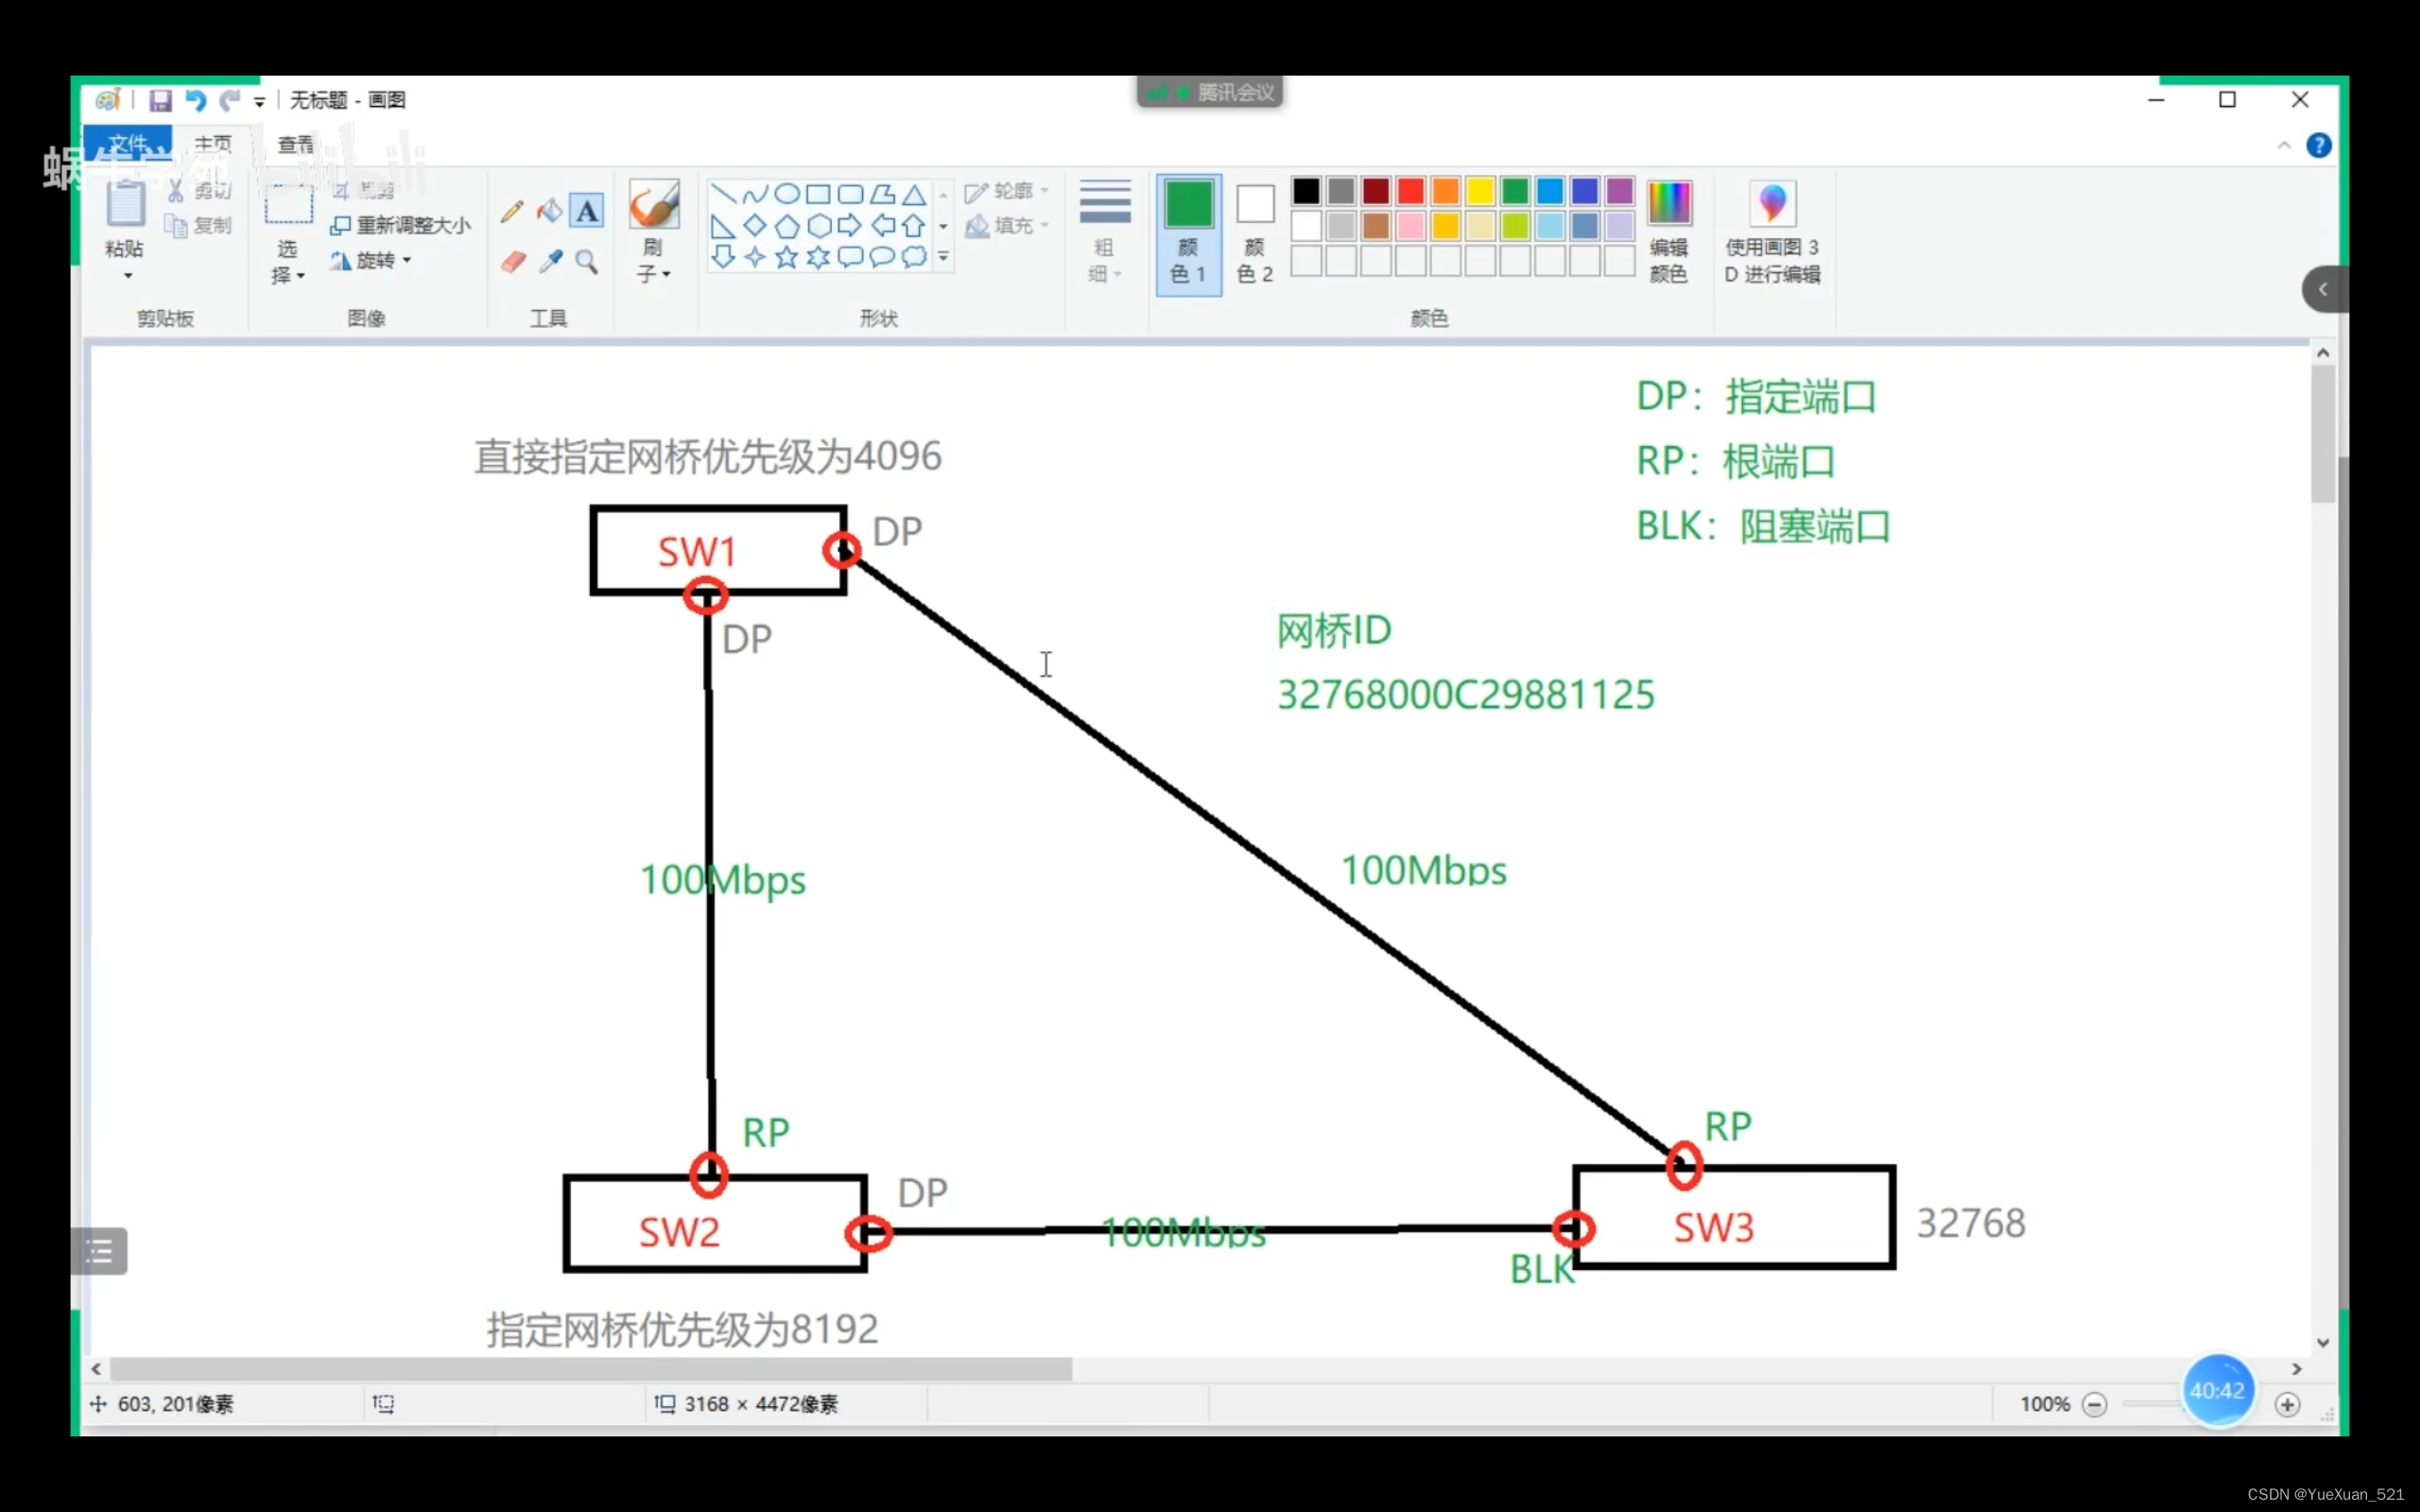Pick the black color swatch
This screenshot has height=1512, width=2420.
(1306, 190)
